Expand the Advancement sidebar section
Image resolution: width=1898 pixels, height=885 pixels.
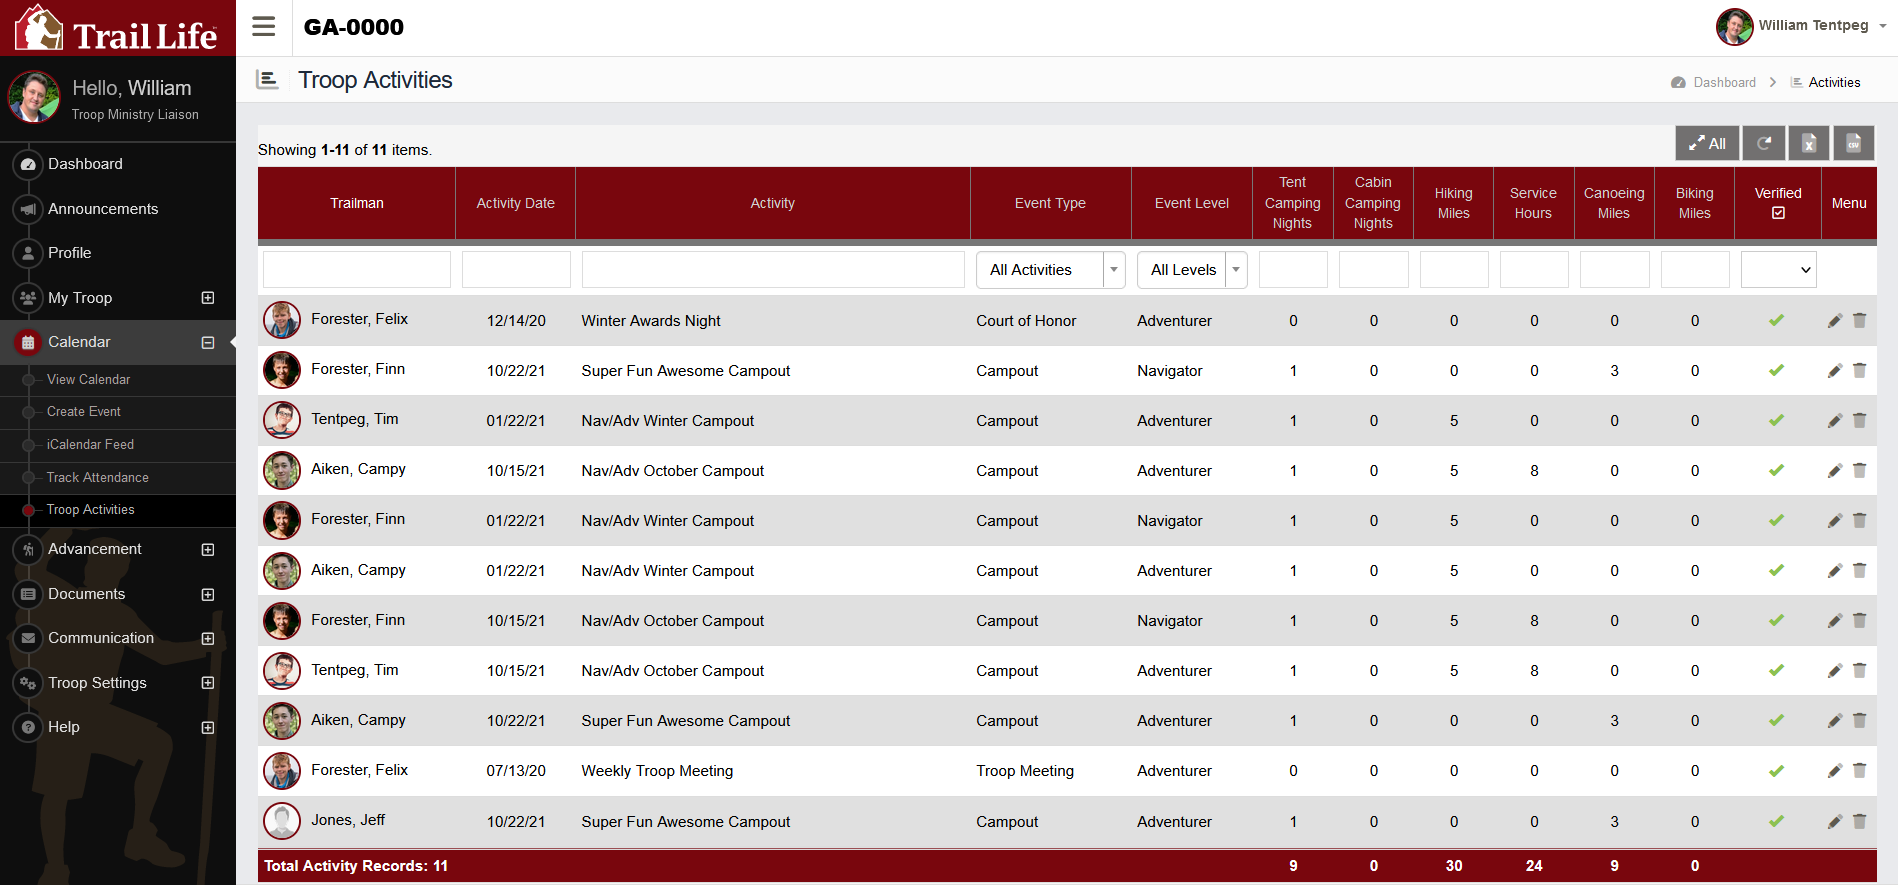point(208,549)
